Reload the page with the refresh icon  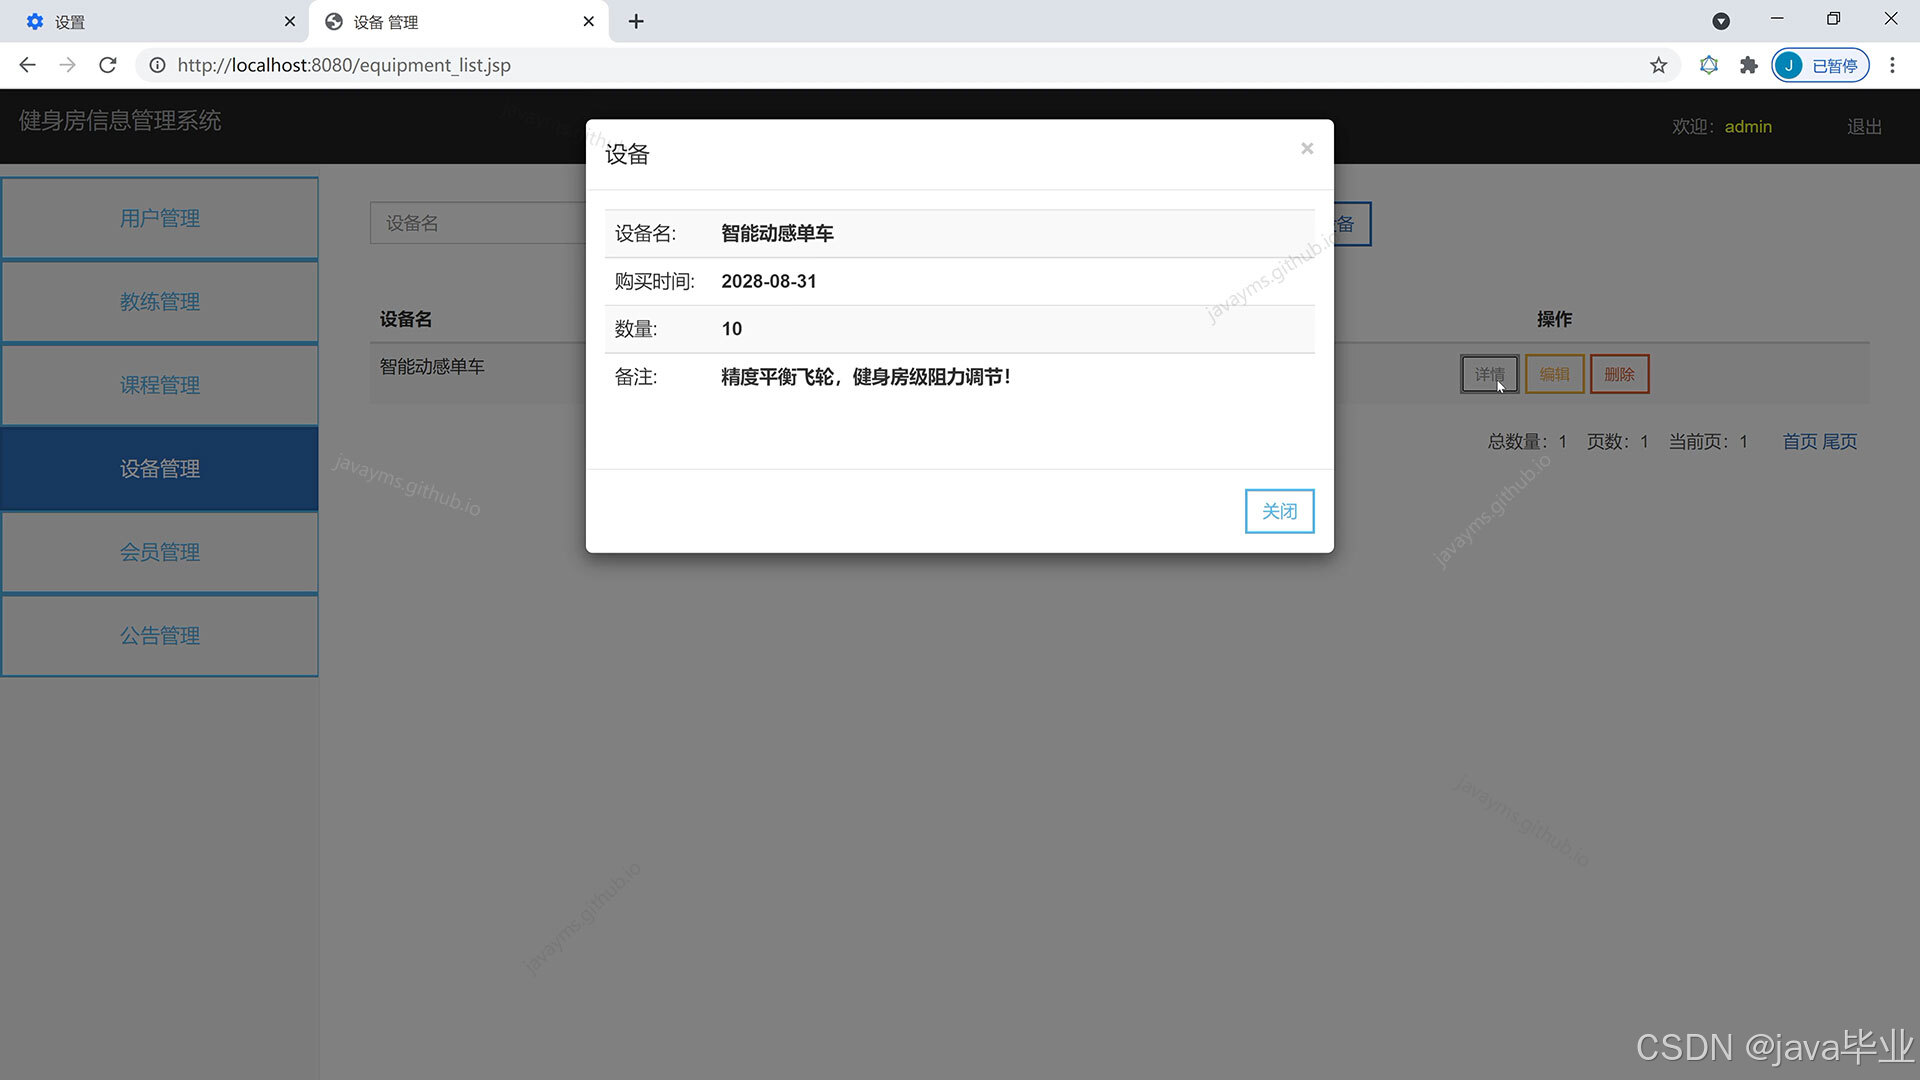(x=108, y=65)
